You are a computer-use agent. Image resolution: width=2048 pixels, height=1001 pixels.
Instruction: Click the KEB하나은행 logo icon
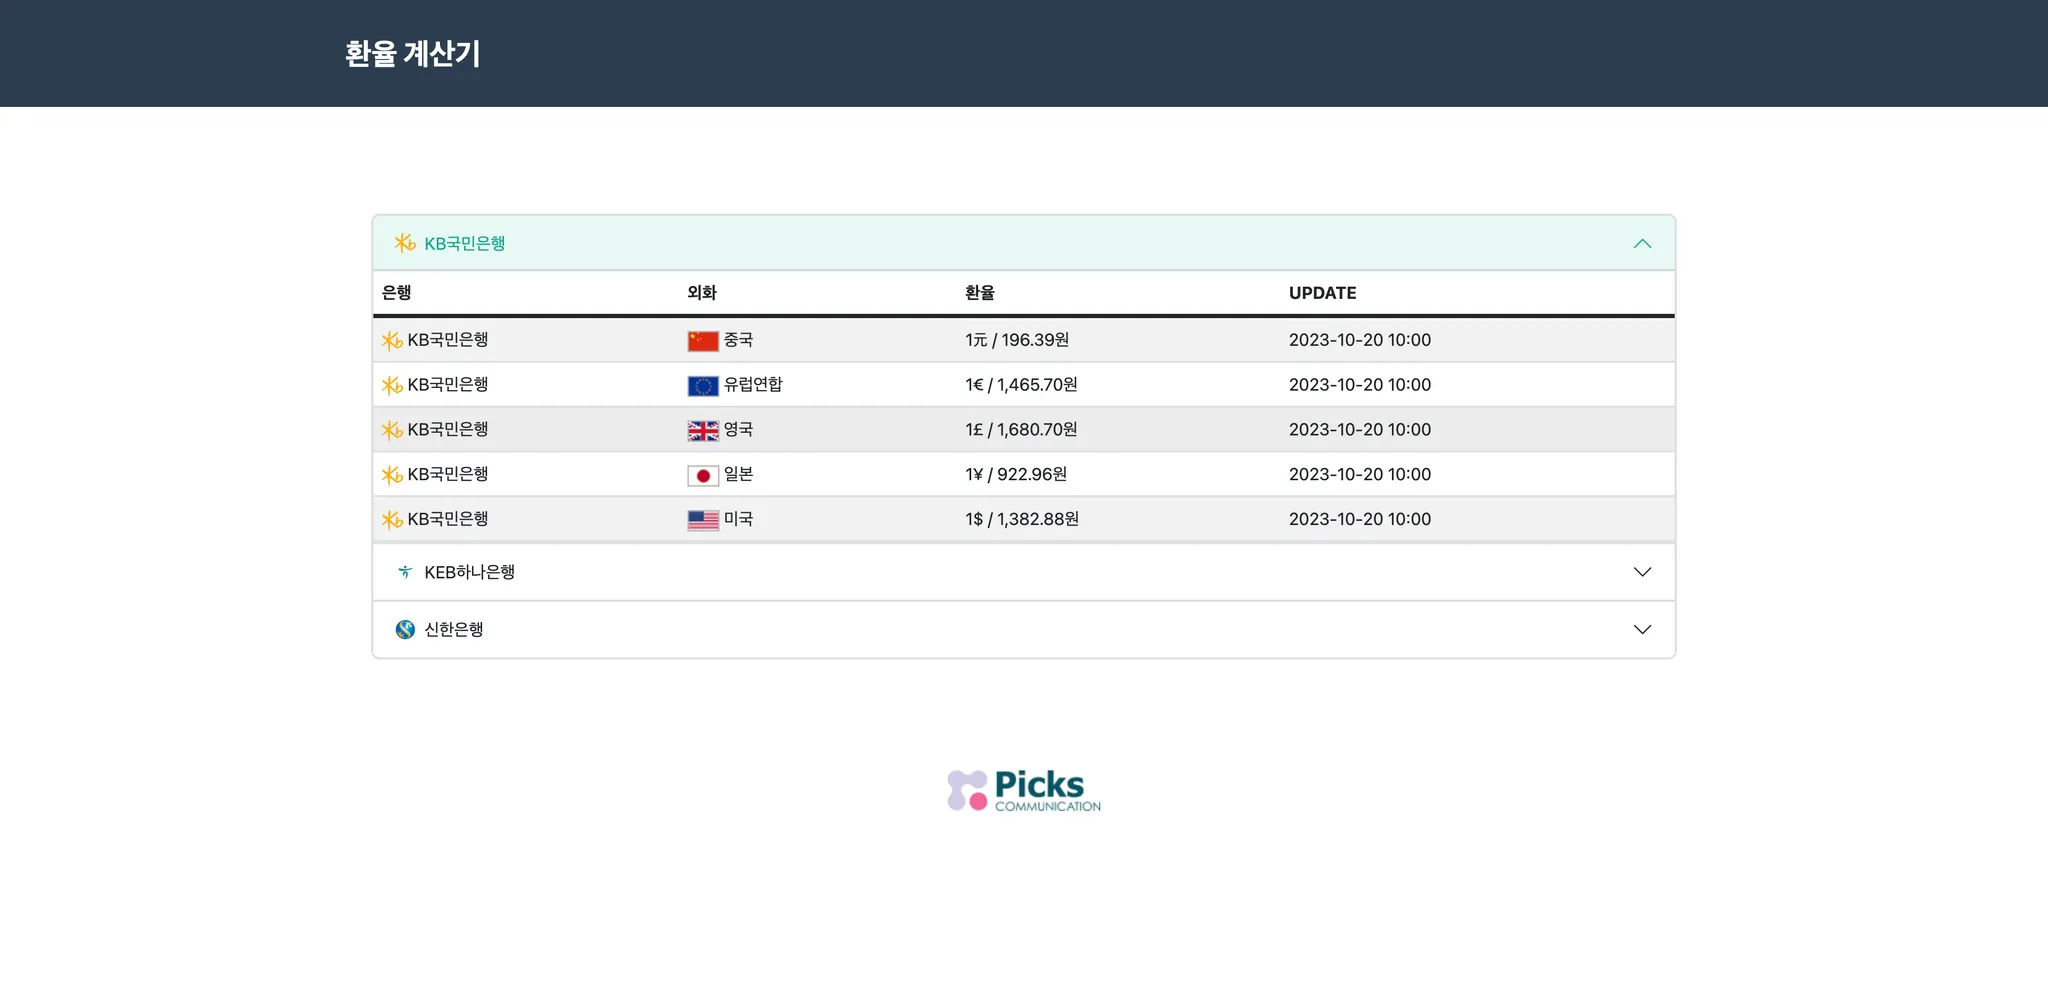(405, 572)
